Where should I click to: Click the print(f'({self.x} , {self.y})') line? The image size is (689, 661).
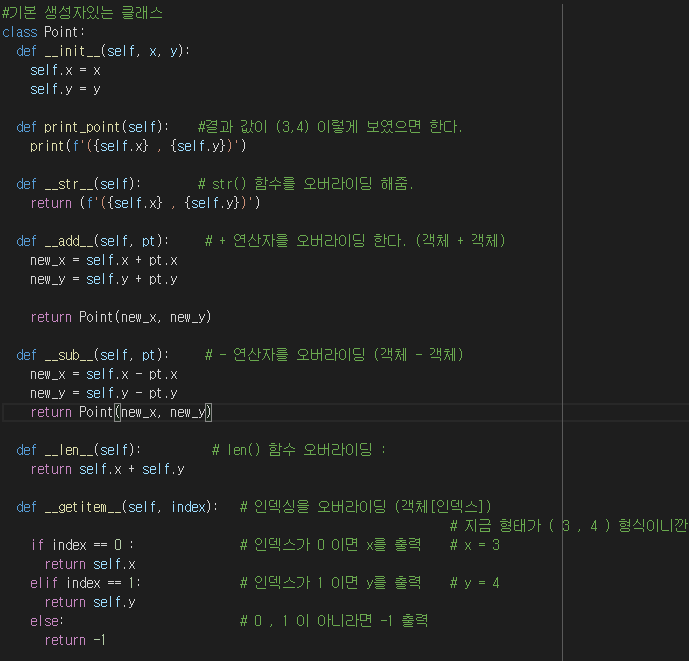tap(138, 146)
